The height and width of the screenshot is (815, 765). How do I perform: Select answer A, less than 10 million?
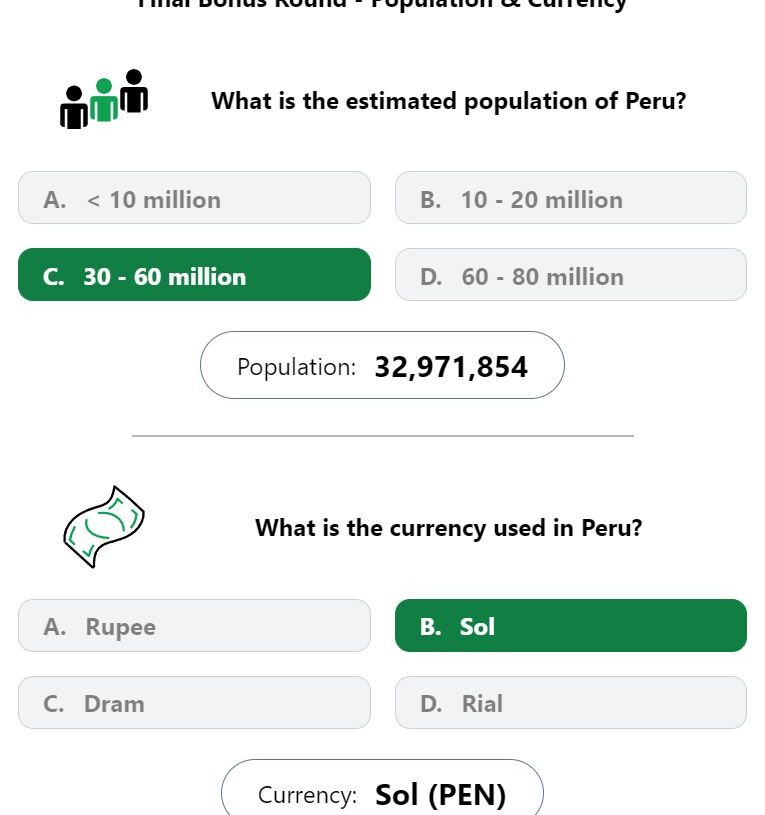tap(194, 198)
